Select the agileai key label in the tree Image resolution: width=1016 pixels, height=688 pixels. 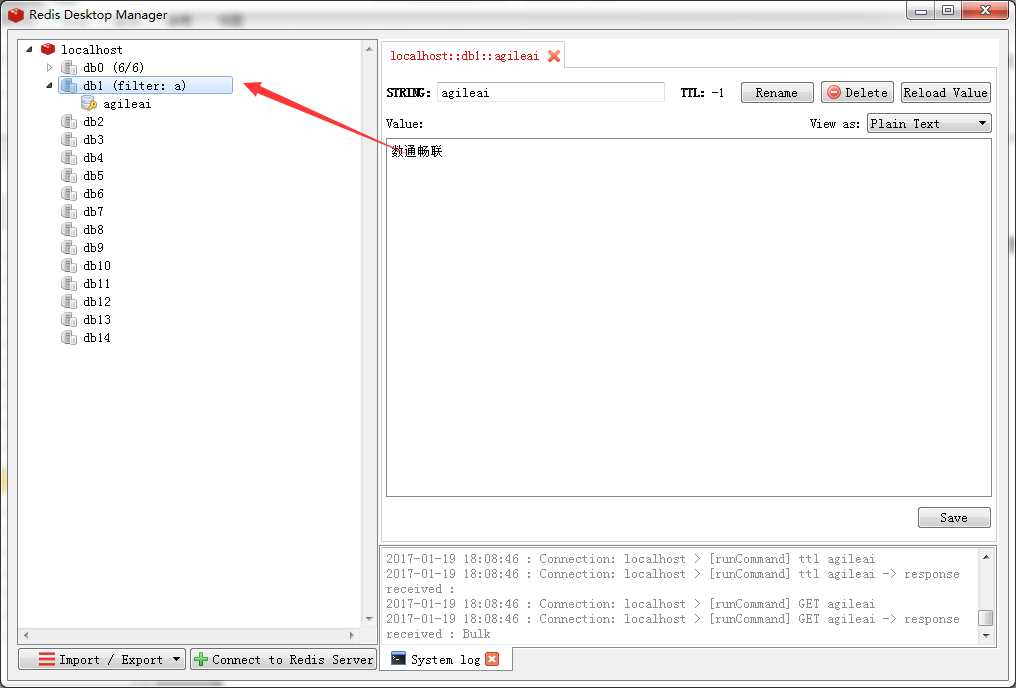(x=127, y=104)
